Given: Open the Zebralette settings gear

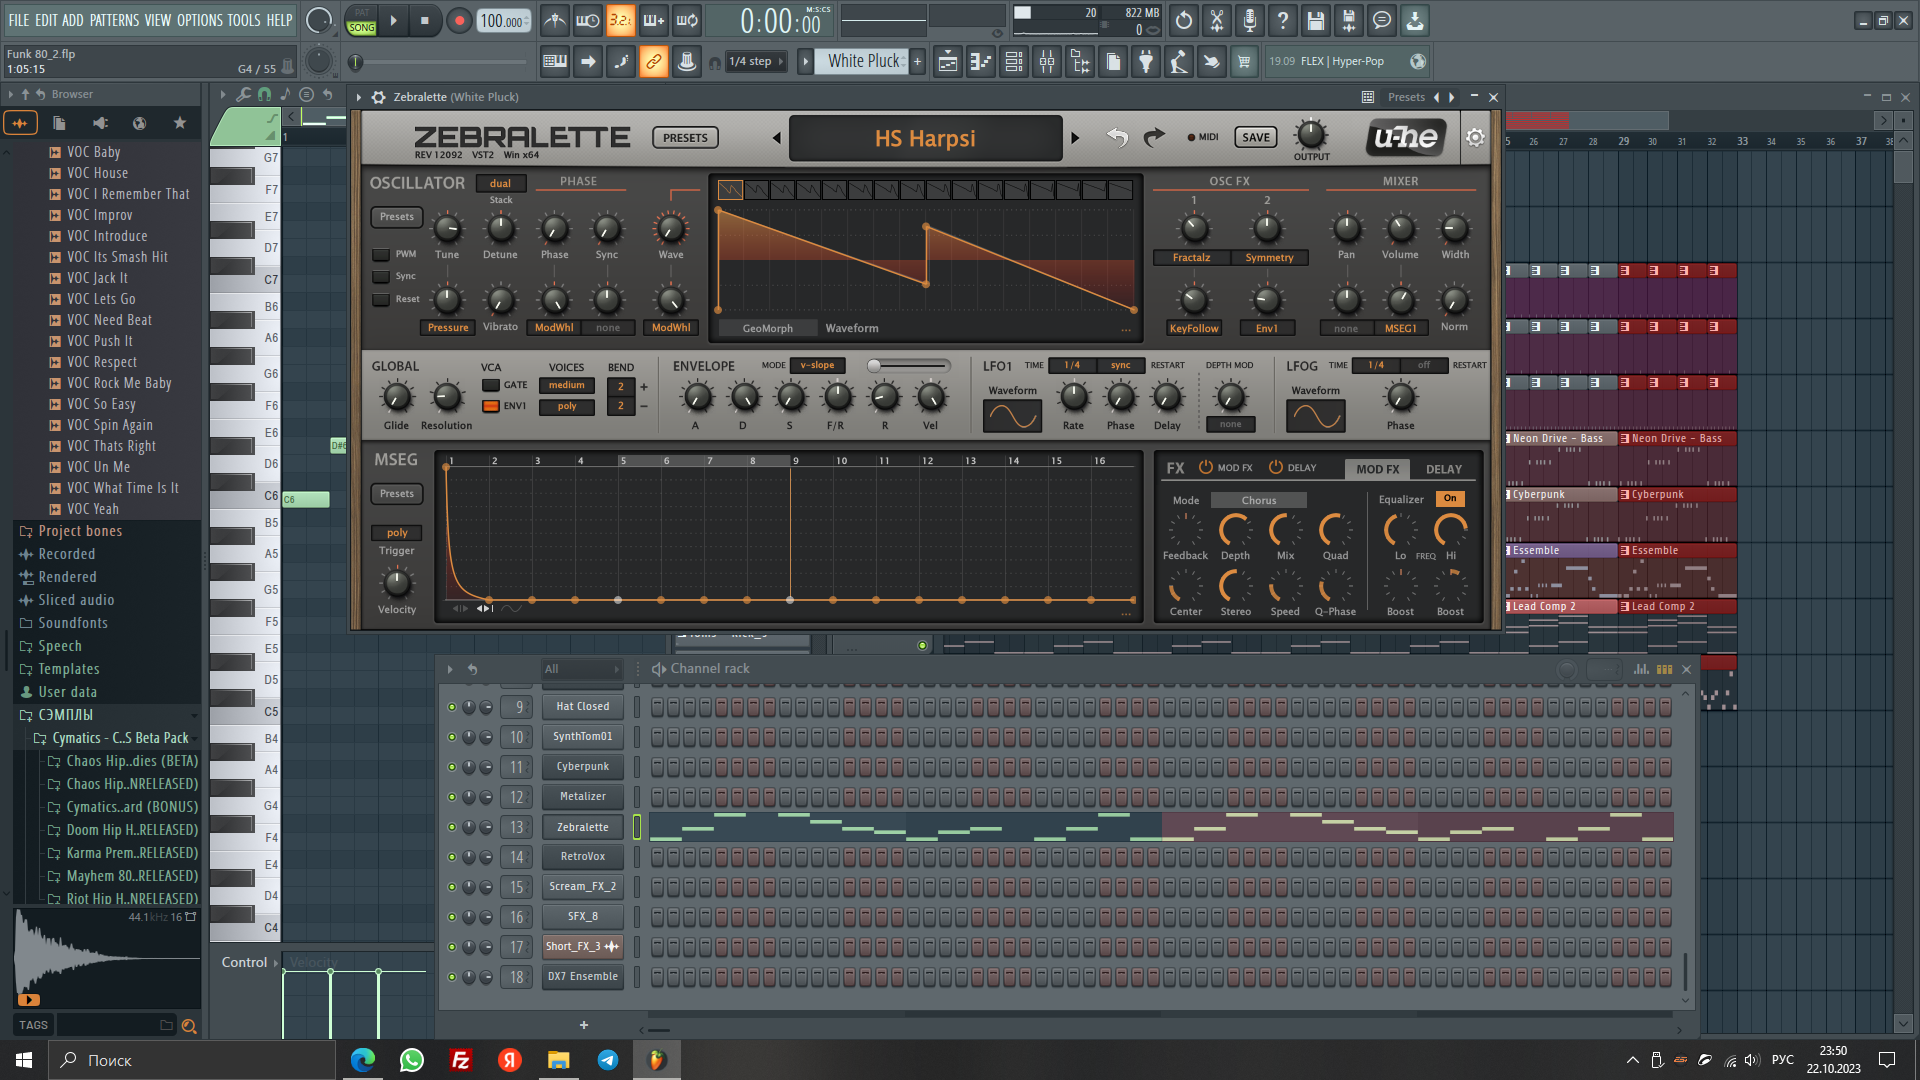Looking at the screenshot, I should coord(1475,138).
